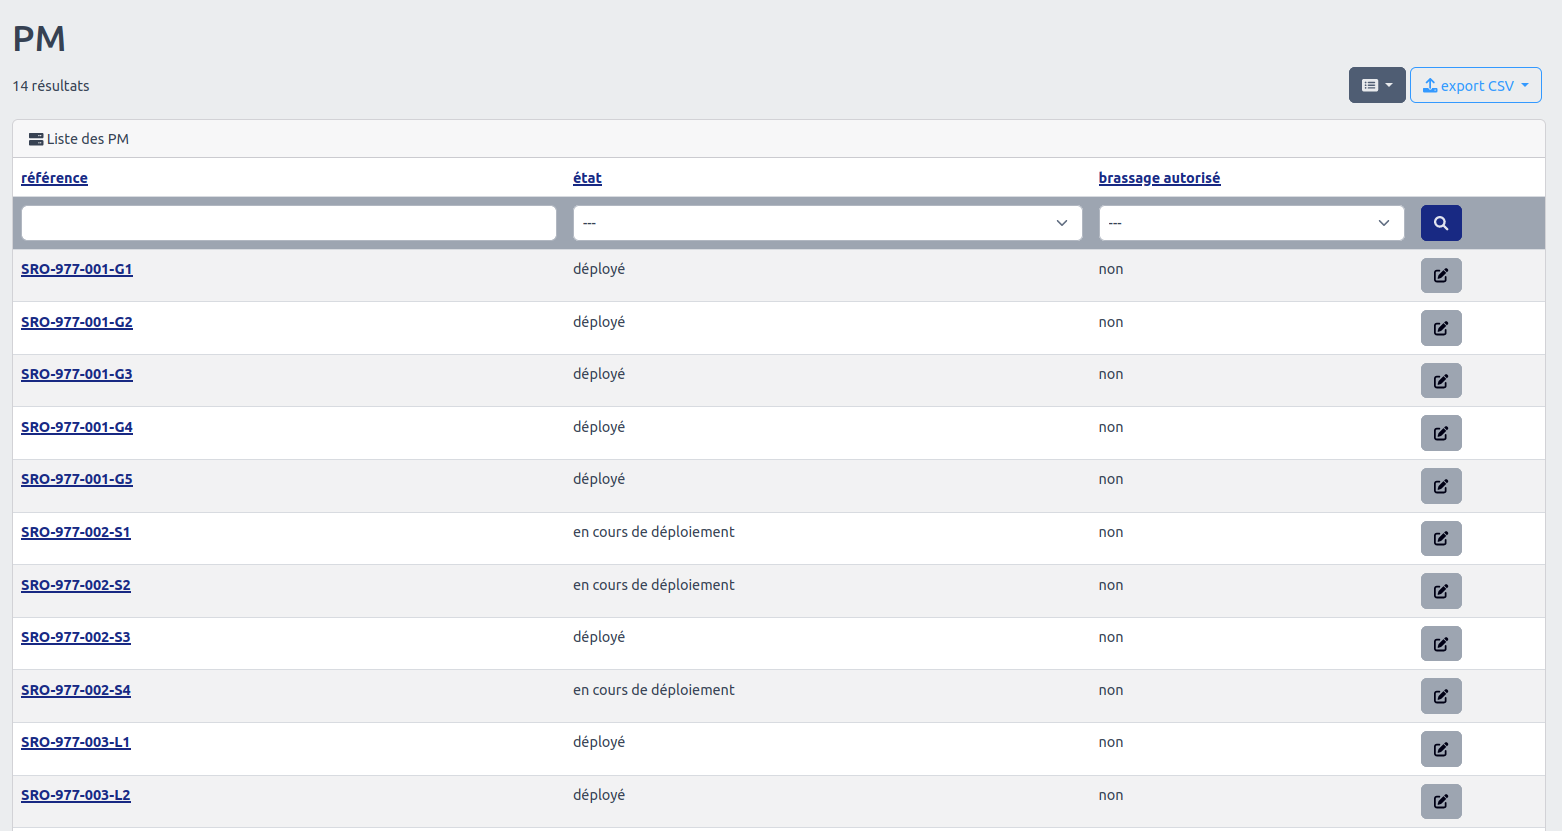
Task: Click the blue magnifier search button
Action: click(1440, 223)
